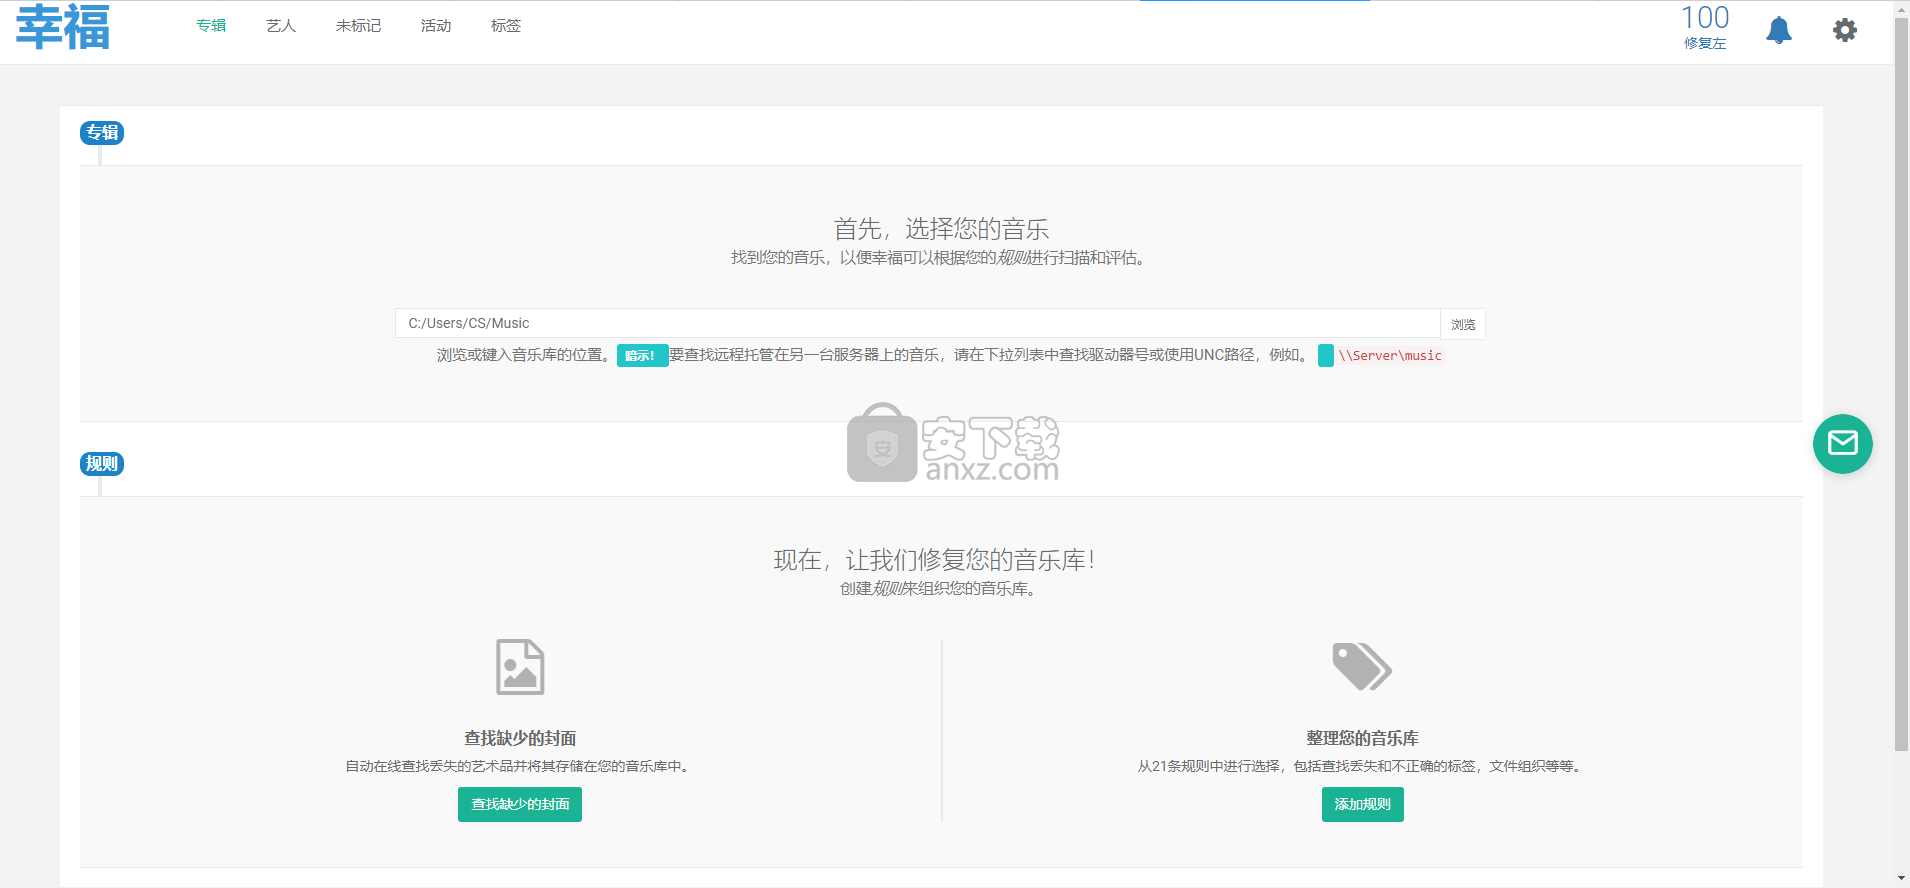The height and width of the screenshot is (888, 1910).
Task: Open the 标签 tab
Action: pyautogui.click(x=506, y=26)
